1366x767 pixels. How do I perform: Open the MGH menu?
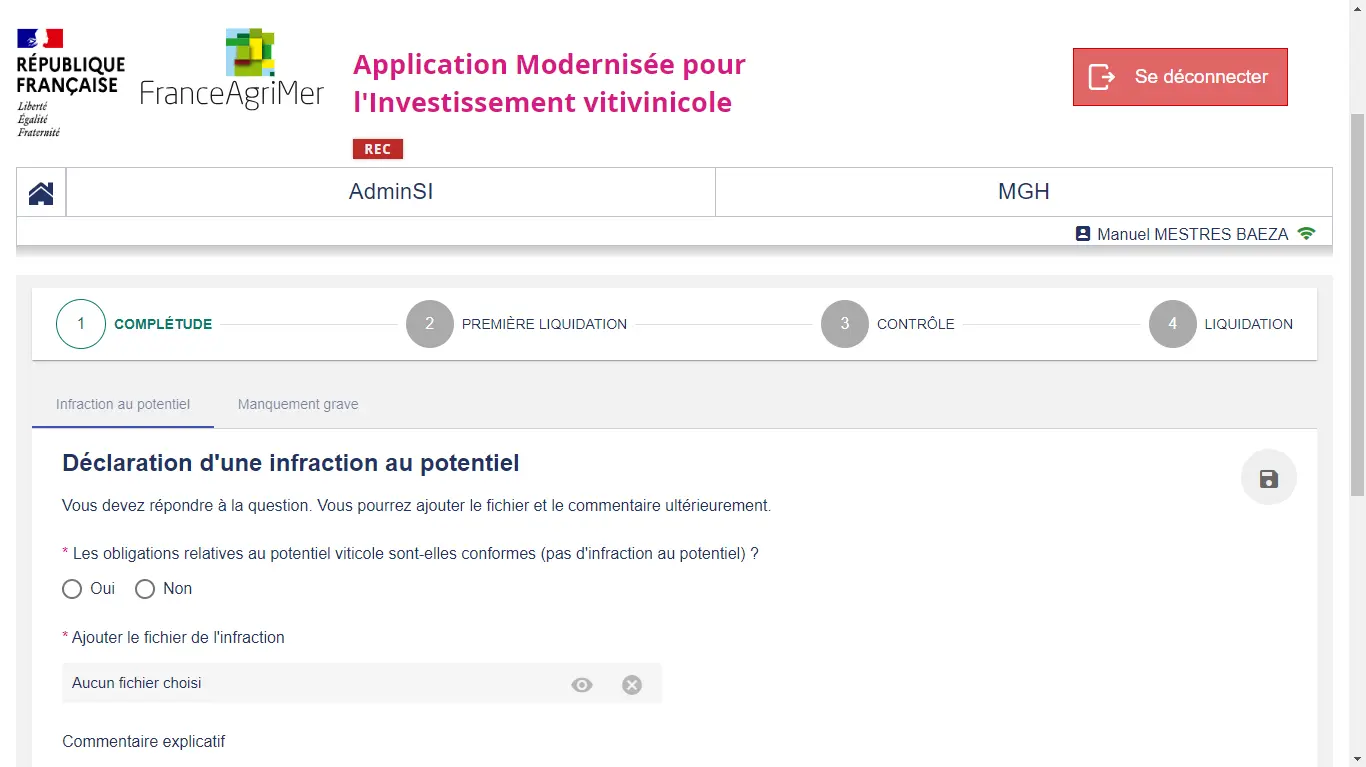click(x=1024, y=192)
